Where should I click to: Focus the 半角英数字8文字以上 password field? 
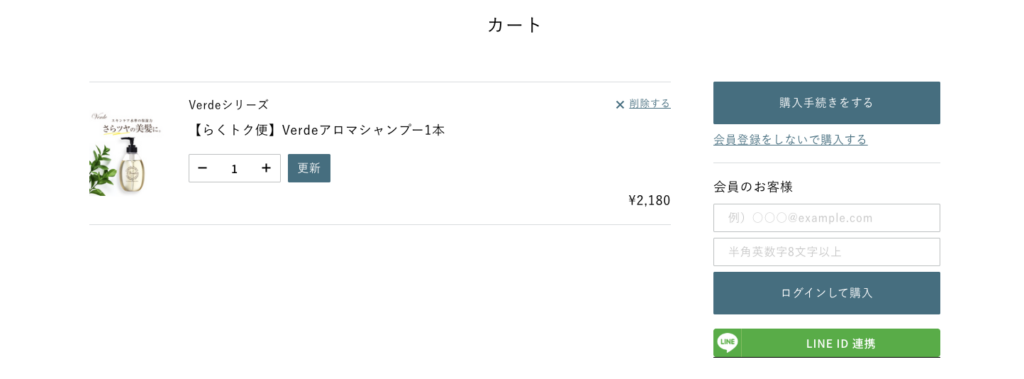coord(826,252)
